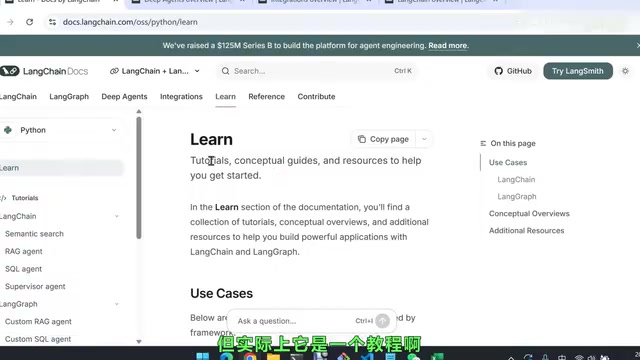This screenshot has height=360, width=640.
Task: Click the Search... docs input field
Action: [x=317, y=71]
